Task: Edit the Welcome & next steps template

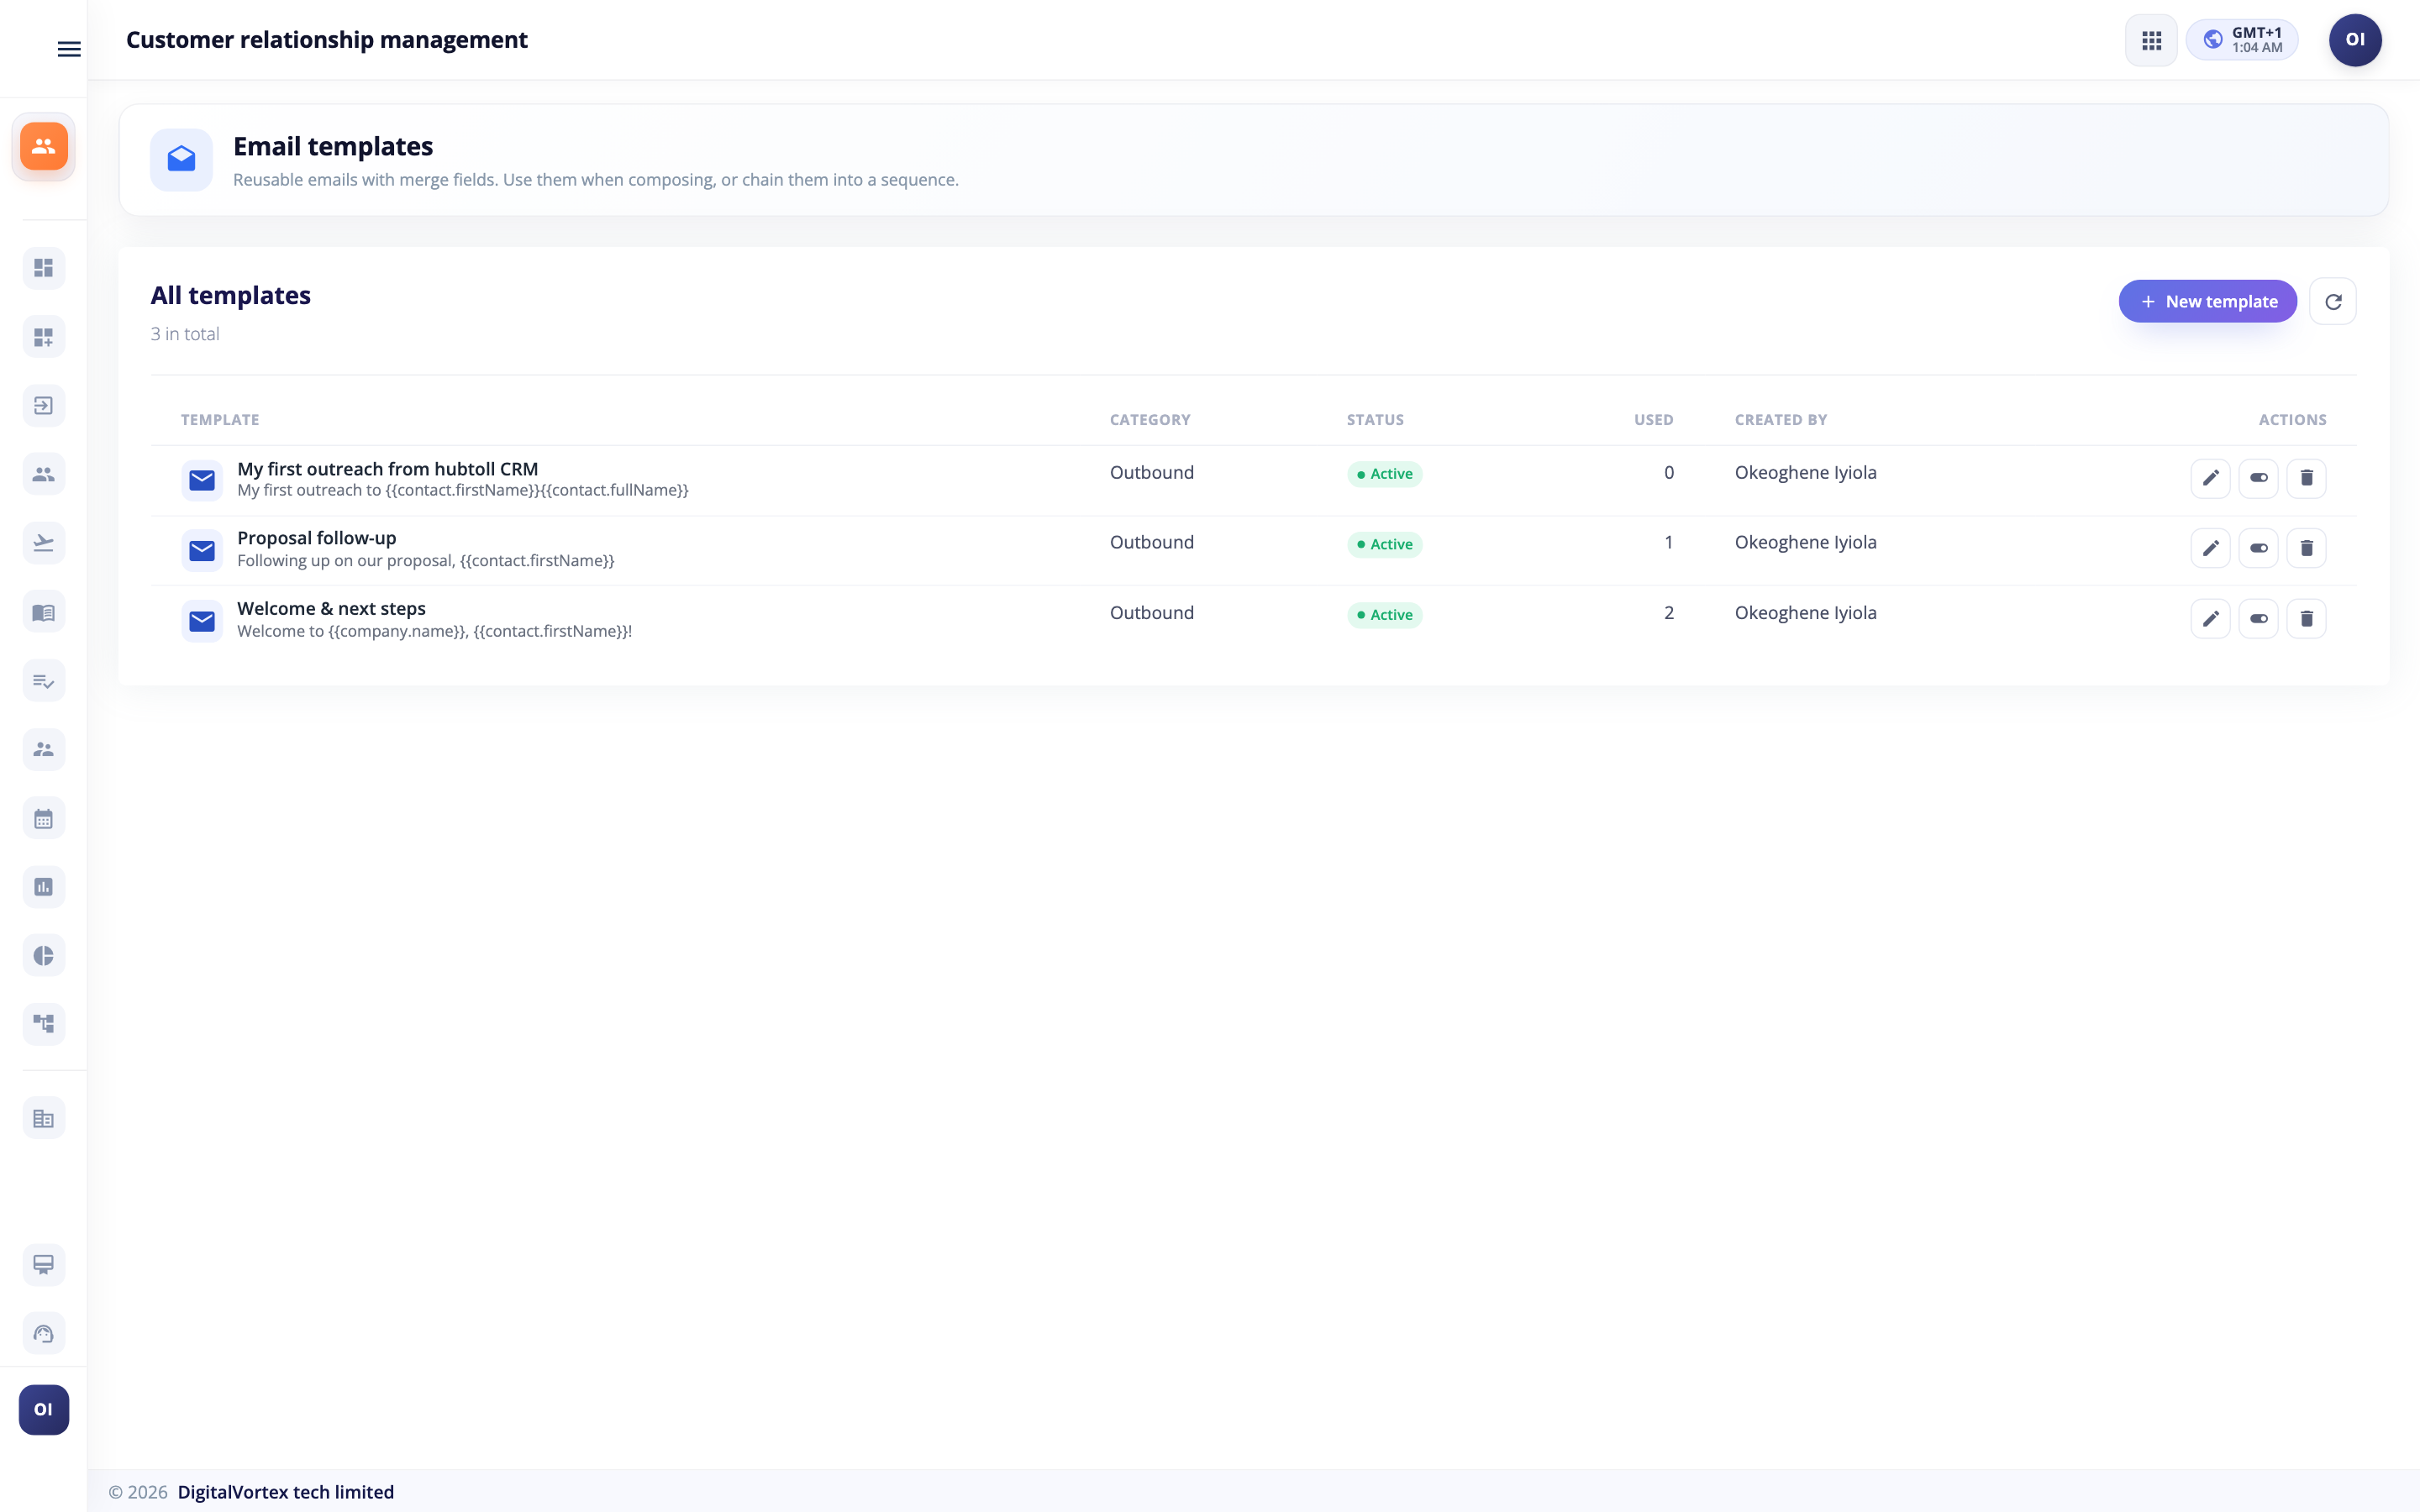Action: point(2210,619)
